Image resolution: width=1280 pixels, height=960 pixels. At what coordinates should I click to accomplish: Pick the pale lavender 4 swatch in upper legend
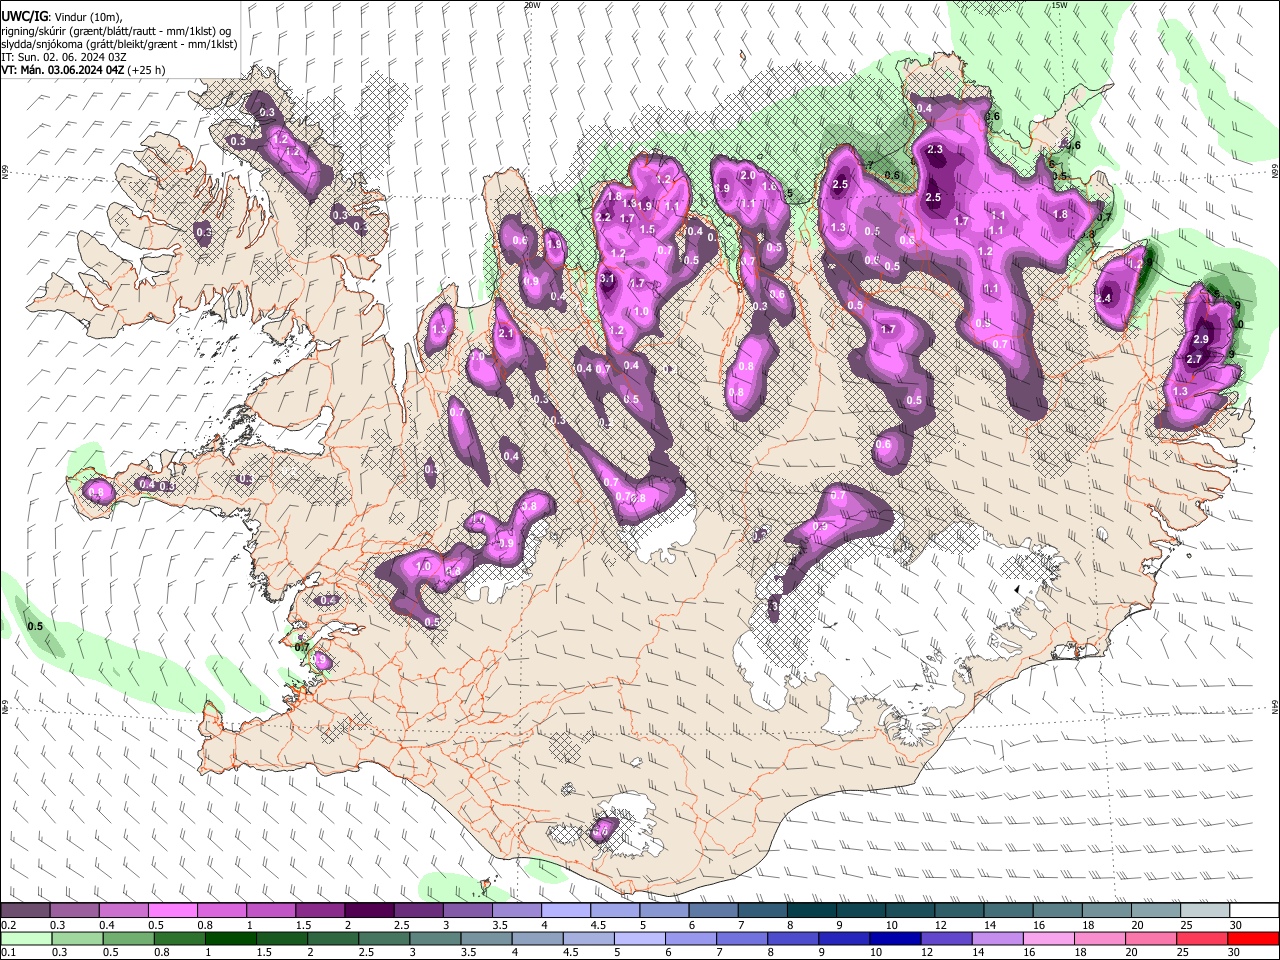[566, 911]
